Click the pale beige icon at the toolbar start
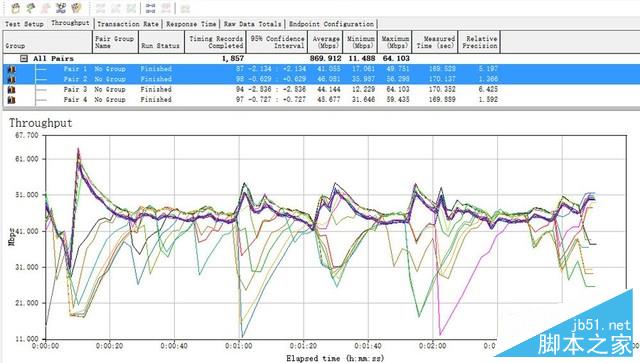Image resolution: width=640 pixels, height=363 pixels. (x=16, y=8)
